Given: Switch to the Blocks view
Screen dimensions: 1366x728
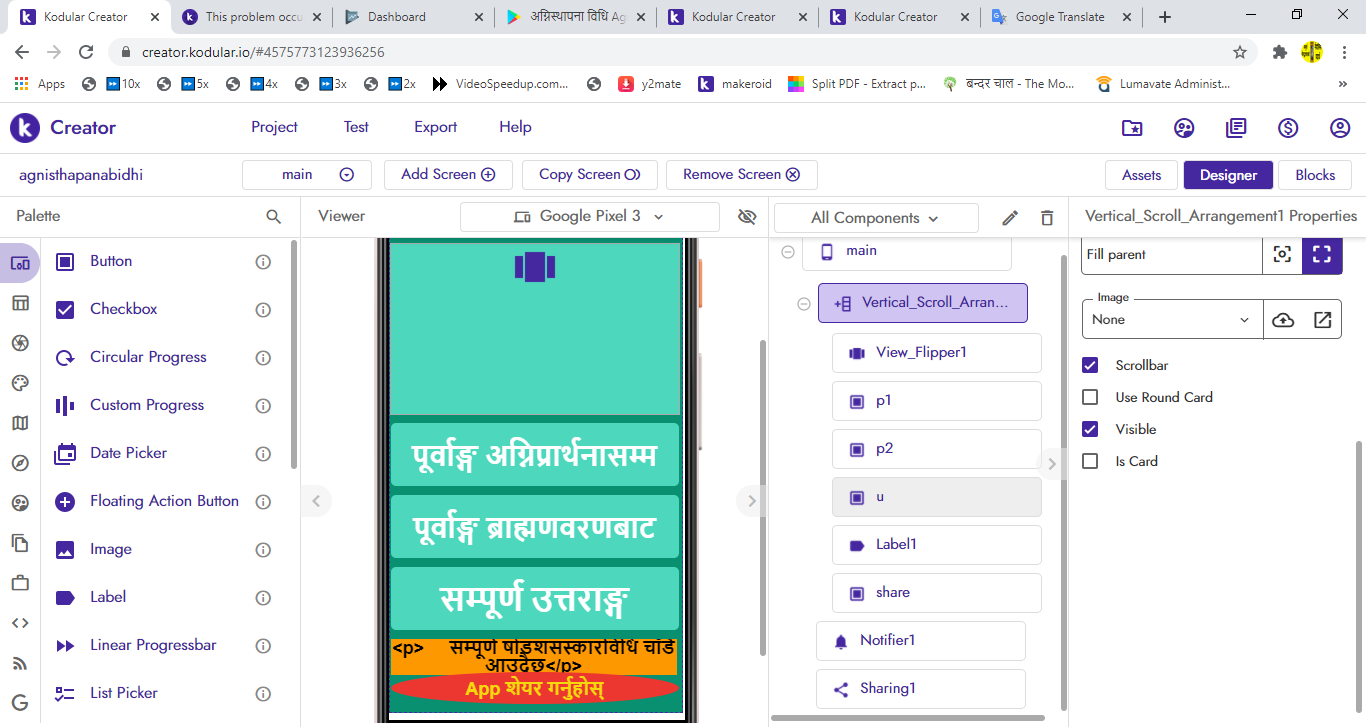Looking at the screenshot, I should 1314,175.
